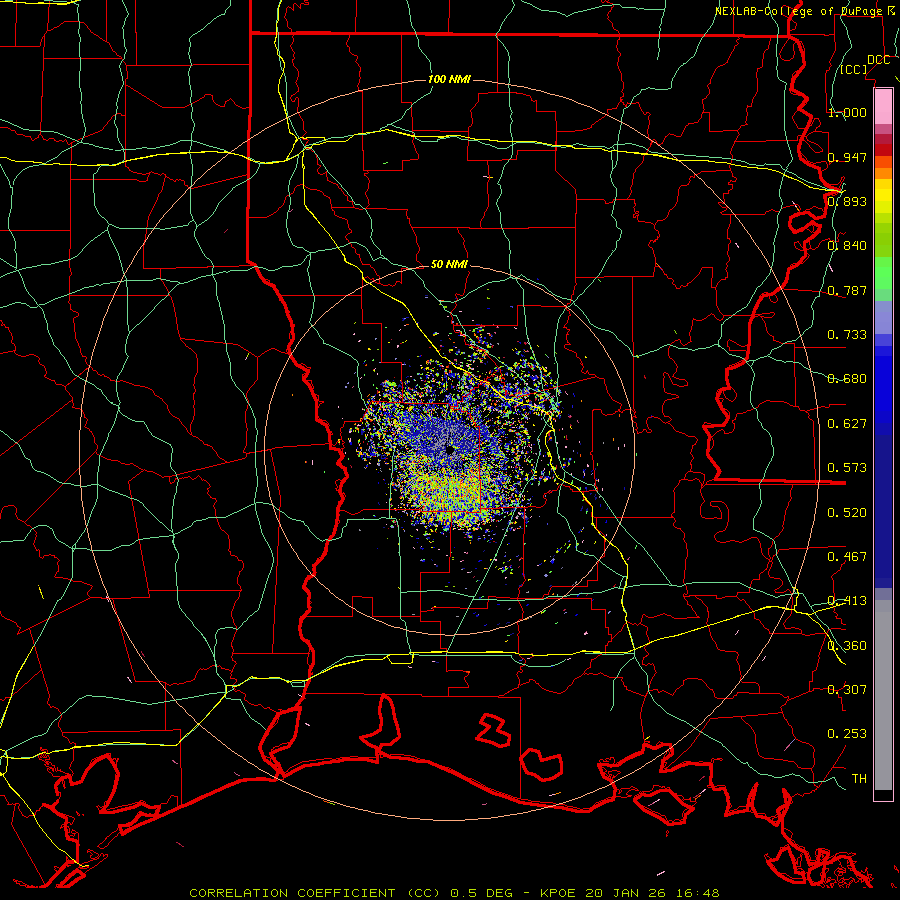
Task: Click the 0.893 legend value
Action: [847, 201]
